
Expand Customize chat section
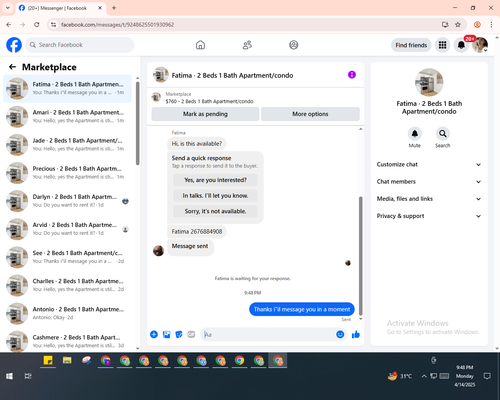pyautogui.click(x=429, y=164)
